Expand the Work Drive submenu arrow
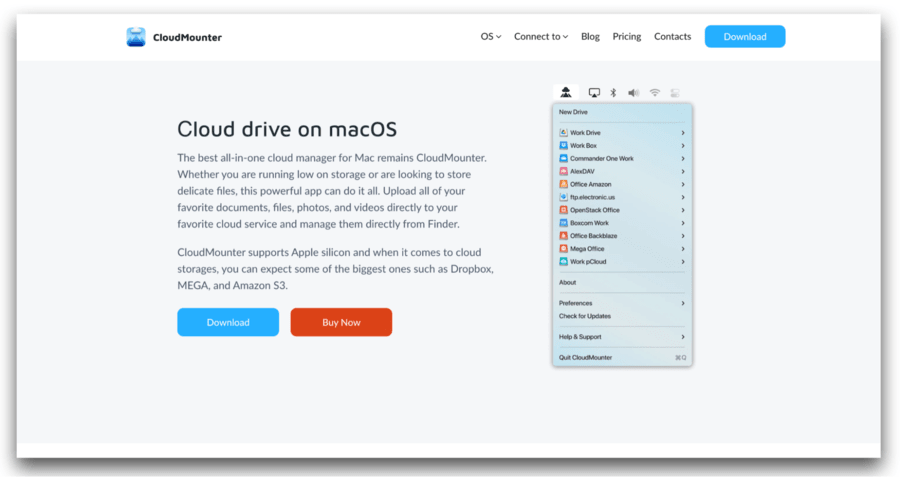Viewport: 900px width, 477px height. point(683,133)
